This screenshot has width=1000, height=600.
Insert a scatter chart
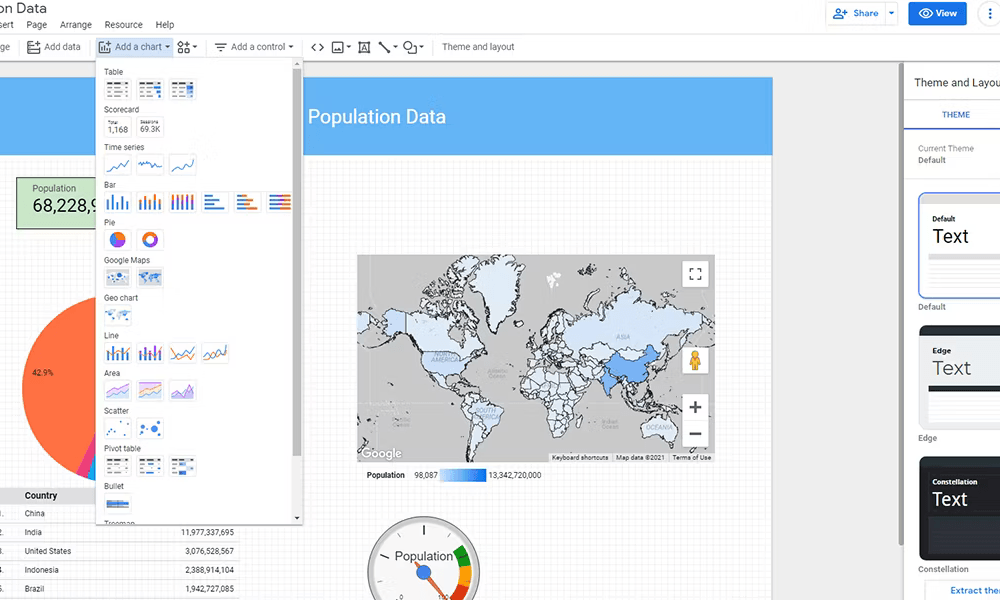[x=117, y=428]
